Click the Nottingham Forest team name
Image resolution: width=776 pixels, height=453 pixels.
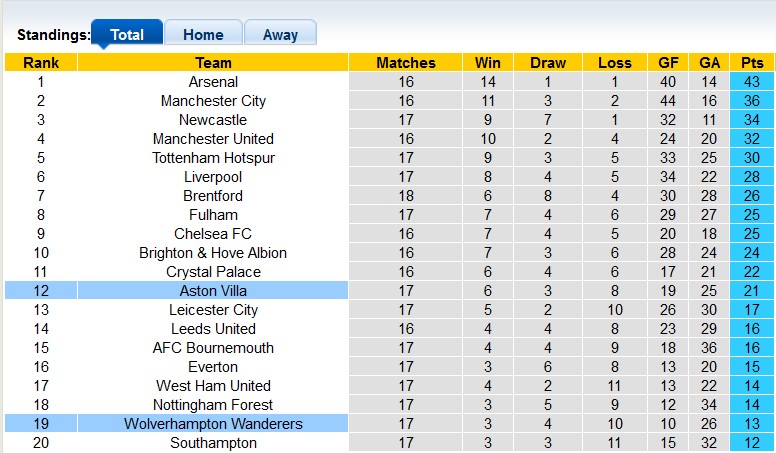coord(213,405)
